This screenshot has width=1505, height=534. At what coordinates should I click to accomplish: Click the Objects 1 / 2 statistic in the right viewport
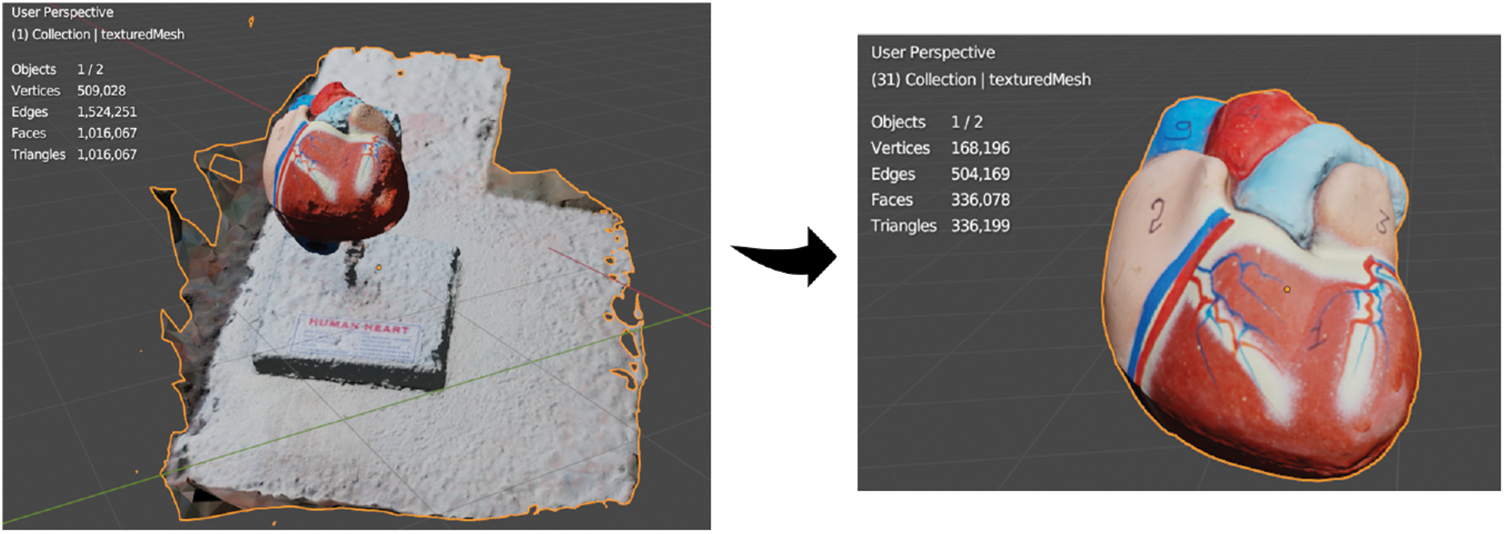(x=926, y=122)
